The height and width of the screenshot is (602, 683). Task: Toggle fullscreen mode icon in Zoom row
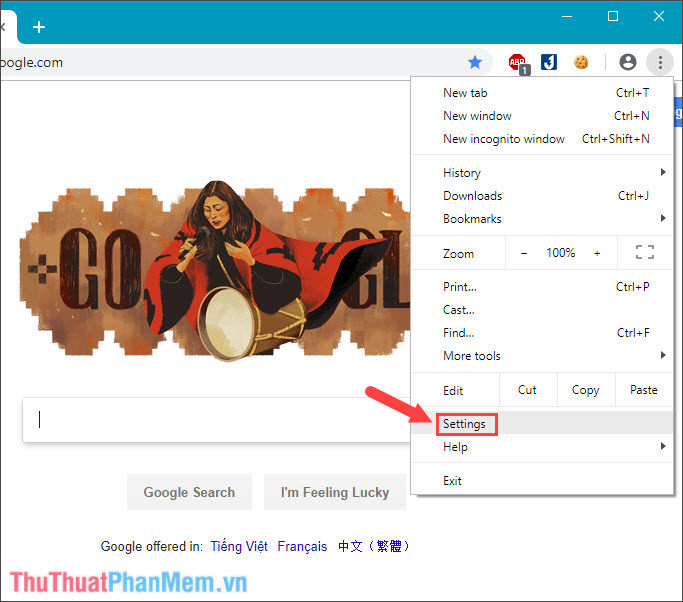645,252
